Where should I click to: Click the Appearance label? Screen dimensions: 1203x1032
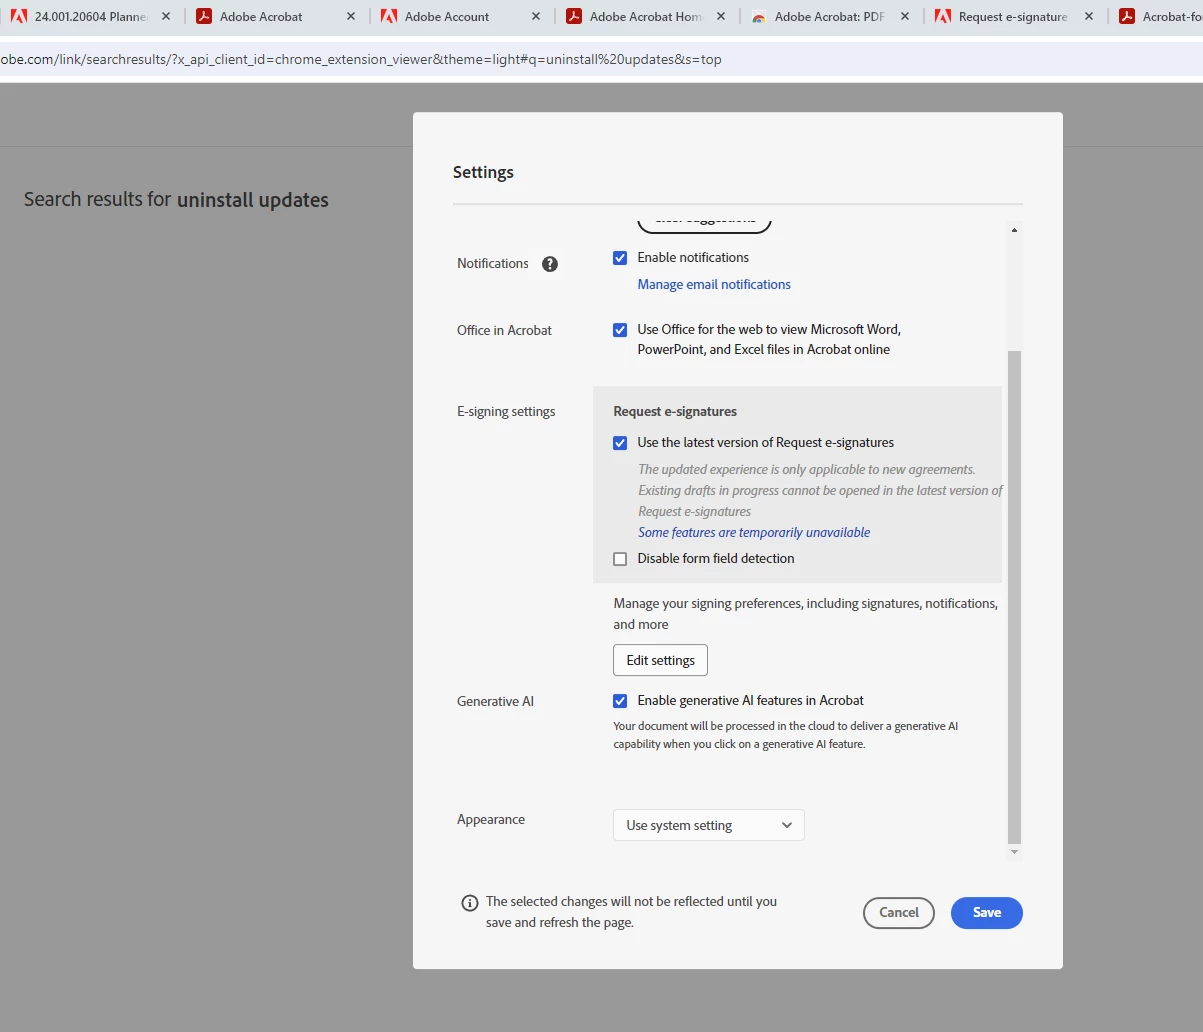(x=491, y=820)
